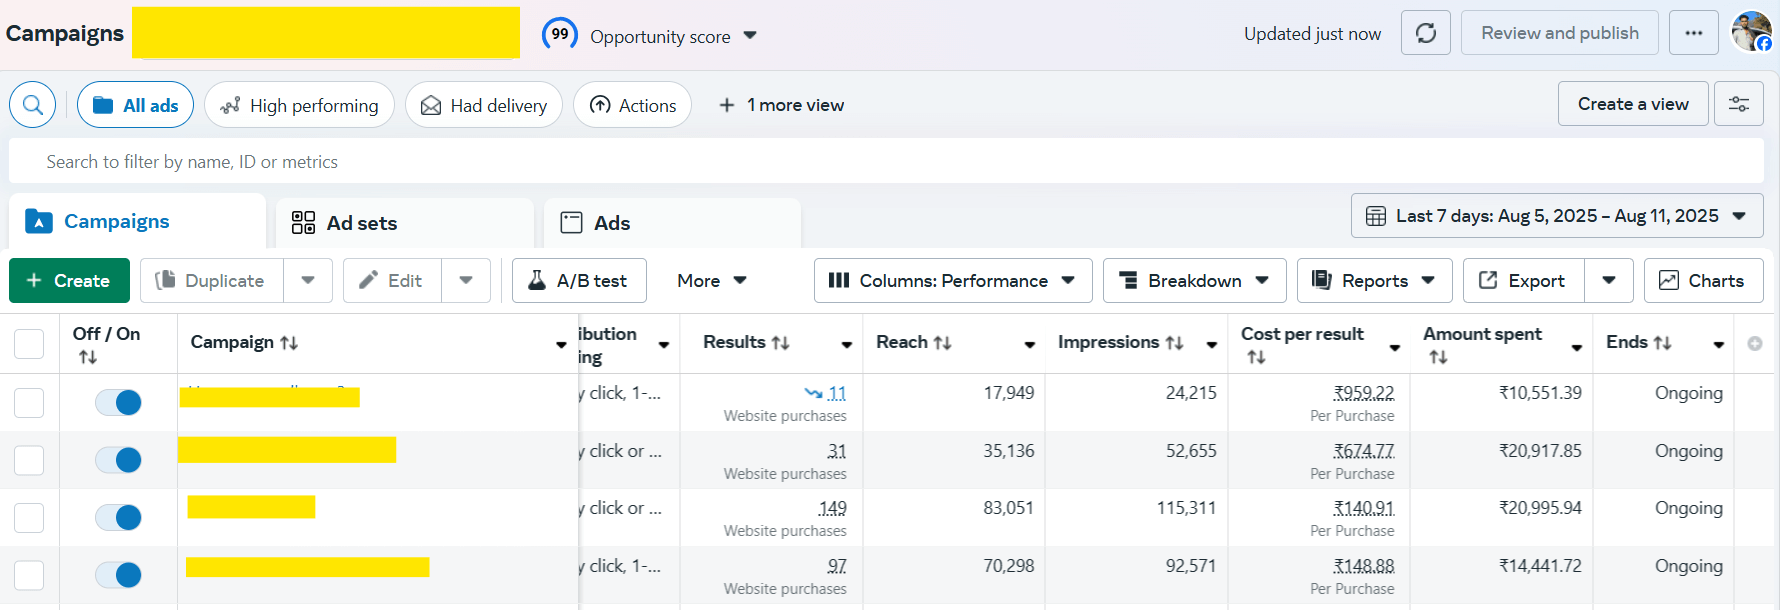
Task: Click the add column plus icon
Action: 1755,343
